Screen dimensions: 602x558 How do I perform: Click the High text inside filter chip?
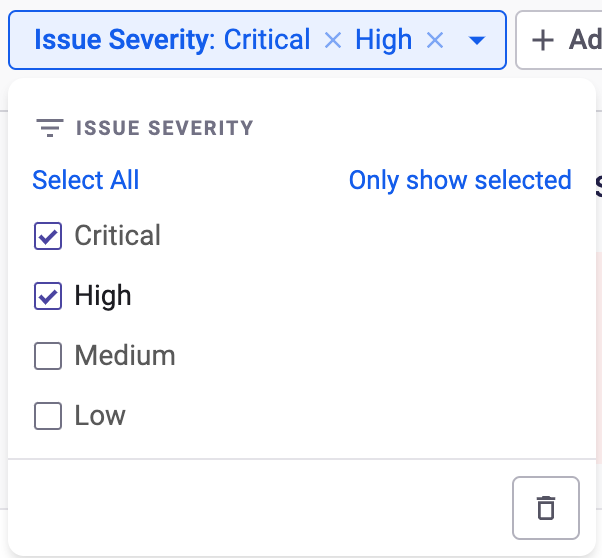(384, 40)
